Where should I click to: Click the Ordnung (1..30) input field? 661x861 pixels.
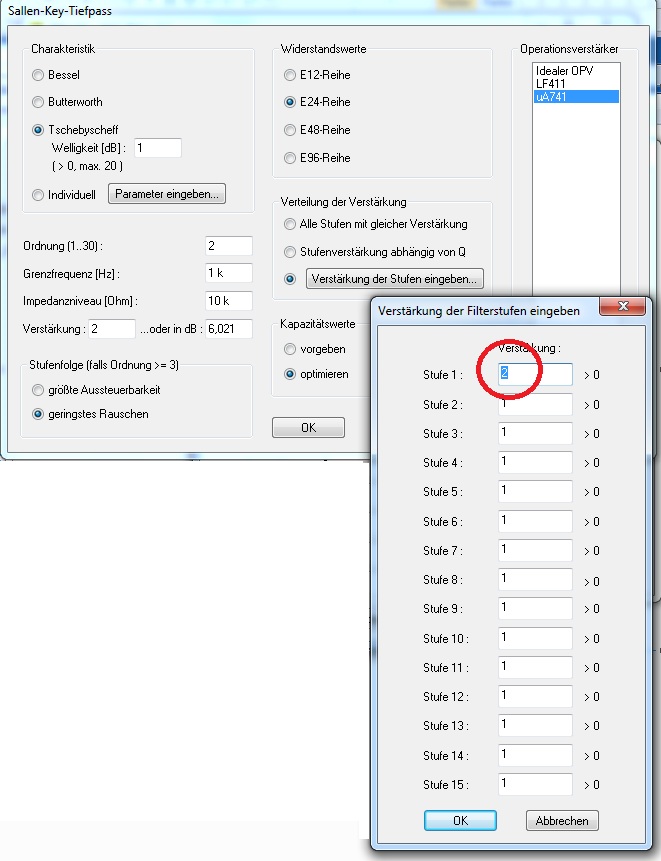coord(228,245)
